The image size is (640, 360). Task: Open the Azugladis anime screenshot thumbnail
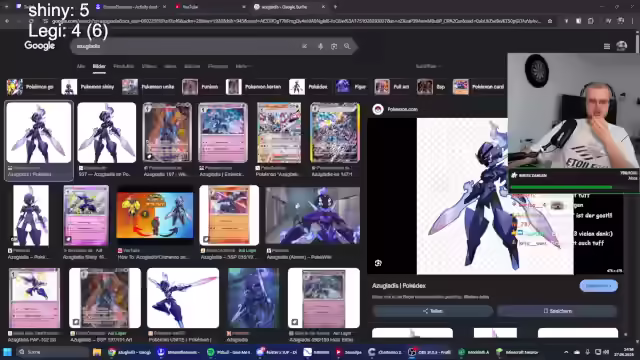(x=313, y=216)
